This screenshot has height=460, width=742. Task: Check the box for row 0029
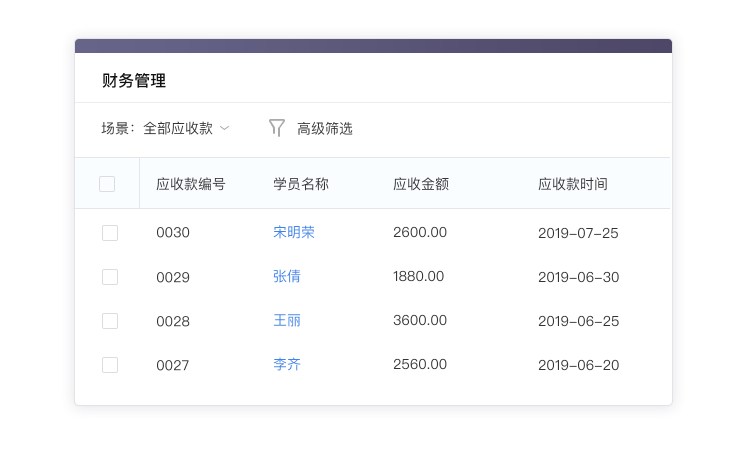110,277
